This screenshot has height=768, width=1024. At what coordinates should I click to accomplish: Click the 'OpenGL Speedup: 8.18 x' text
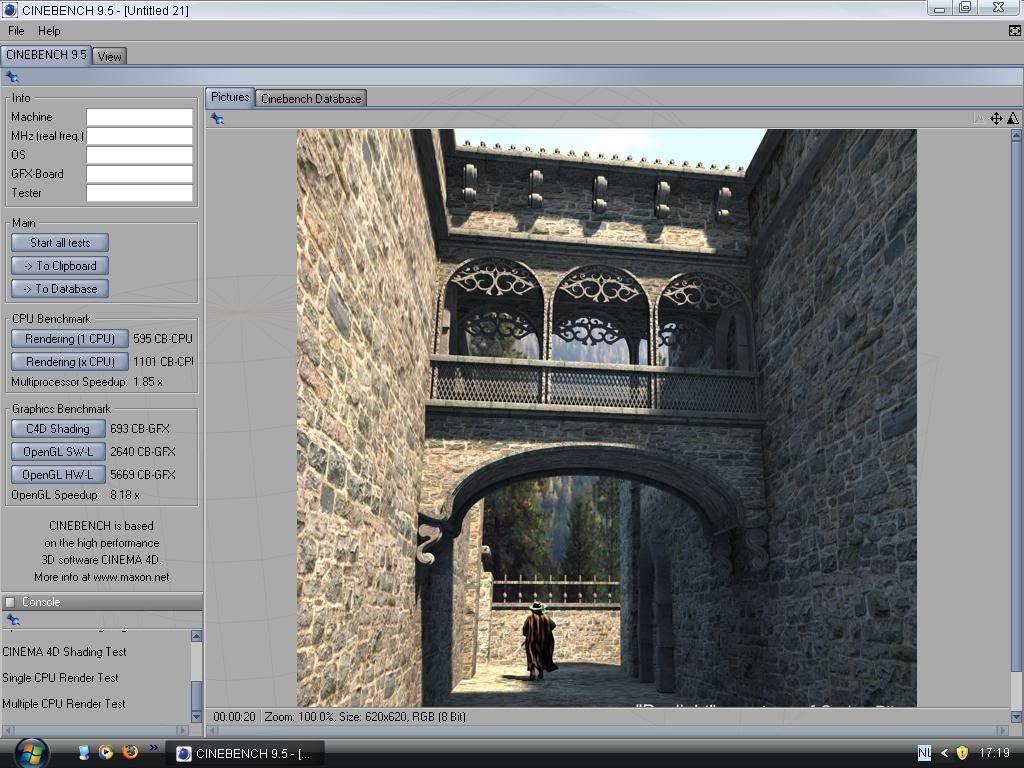point(76,495)
